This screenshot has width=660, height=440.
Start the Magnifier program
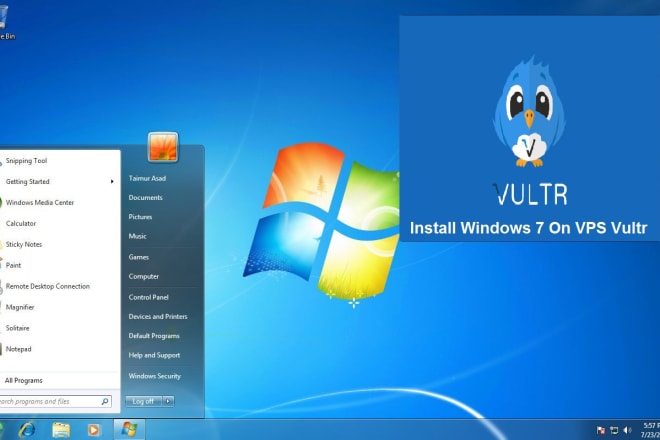tap(20, 307)
